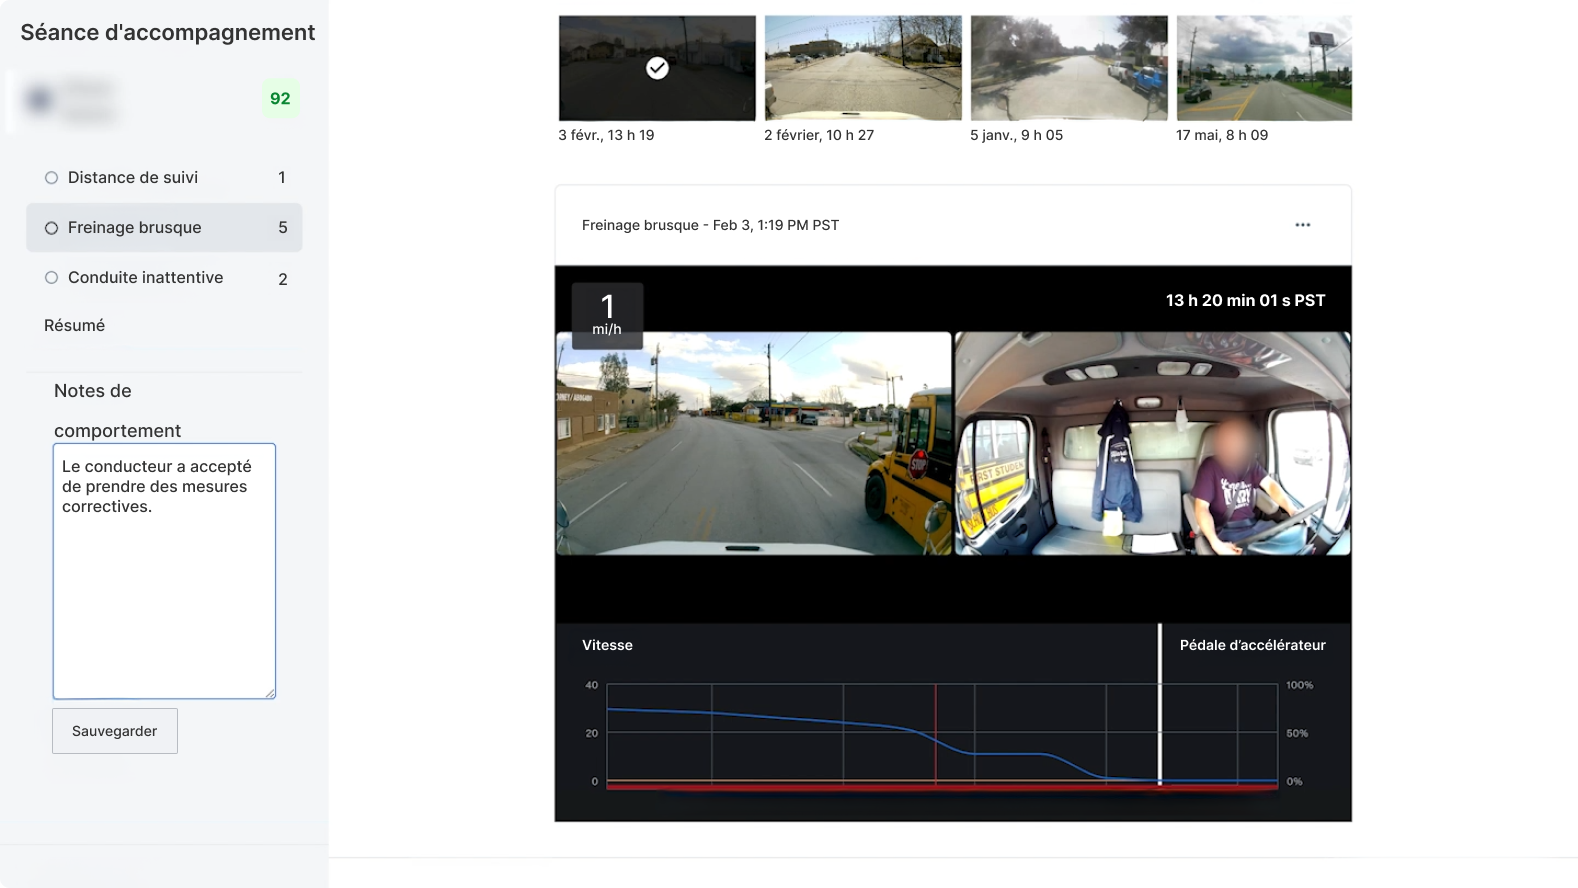Select the Freinage brusque radio circle
Screen dimensions: 1578x888
[51, 228]
